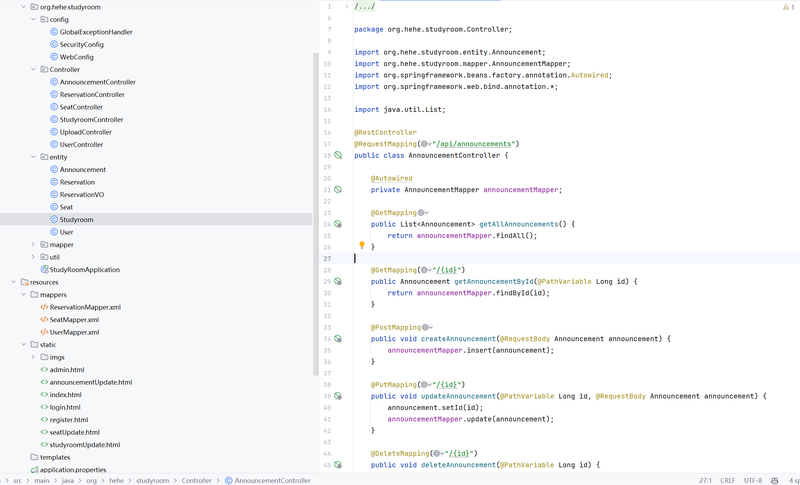Viewport: 800px width, 485px height.
Task: Click the studyroom breadcrumb in navigation bar
Action: [152, 481]
